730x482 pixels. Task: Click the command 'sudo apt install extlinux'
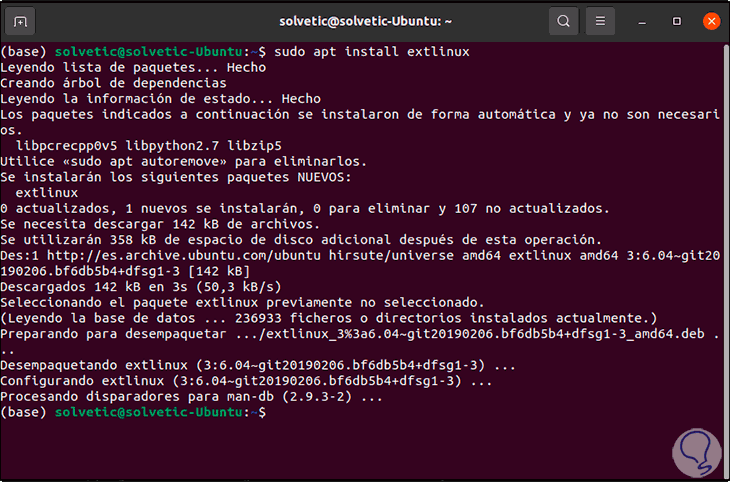point(372,52)
